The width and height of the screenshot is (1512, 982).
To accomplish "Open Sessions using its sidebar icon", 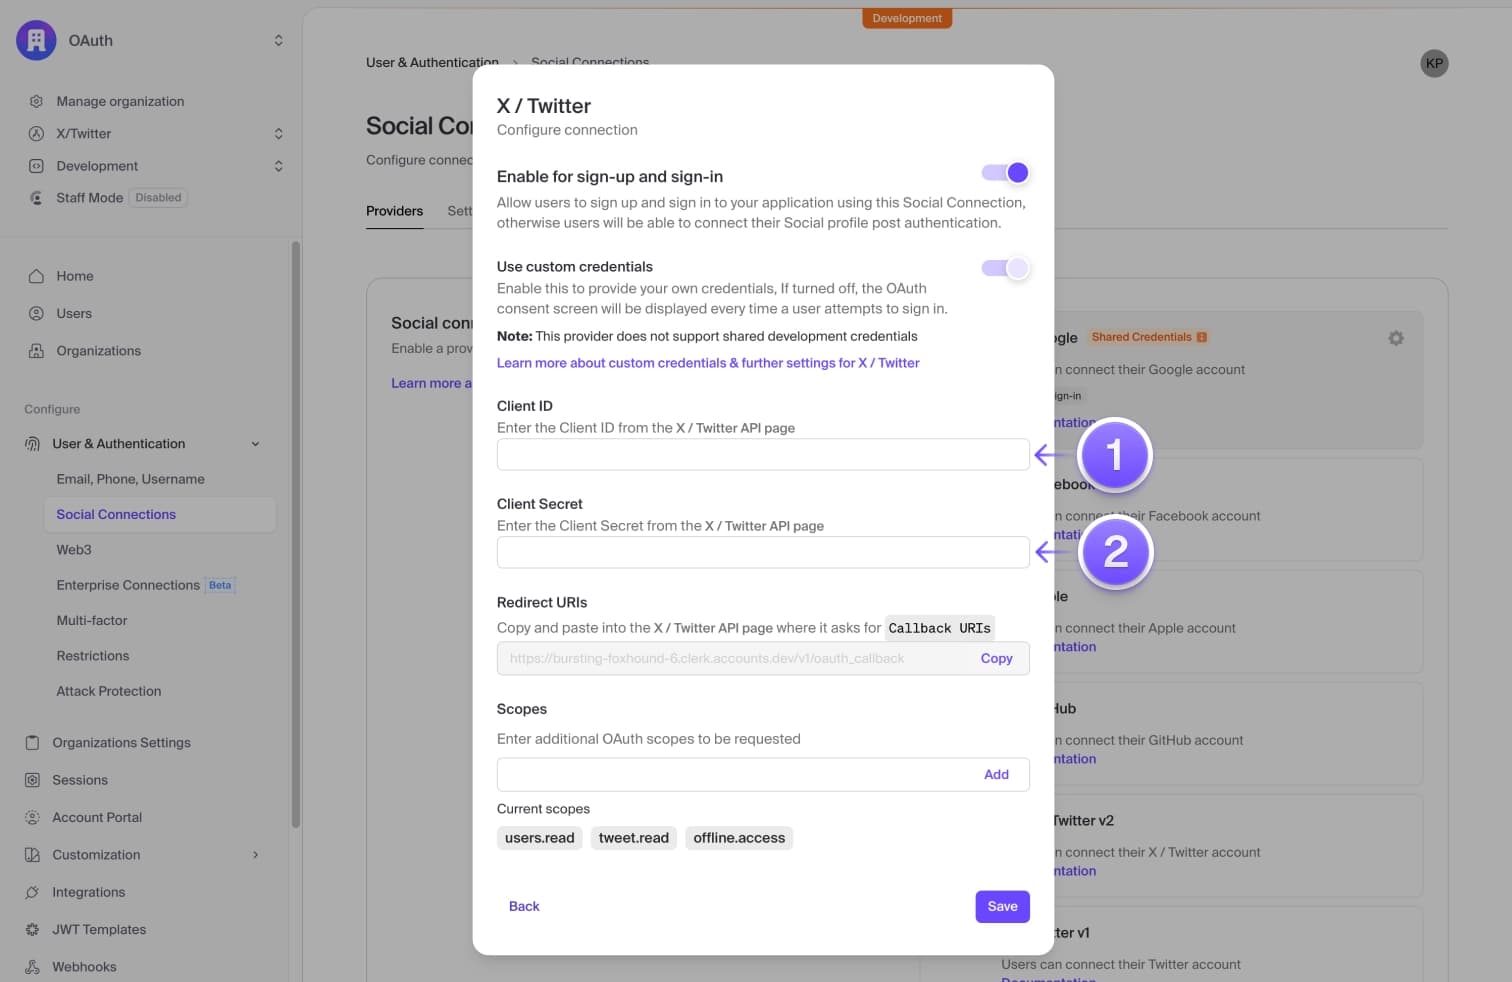I will tap(33, 780).
